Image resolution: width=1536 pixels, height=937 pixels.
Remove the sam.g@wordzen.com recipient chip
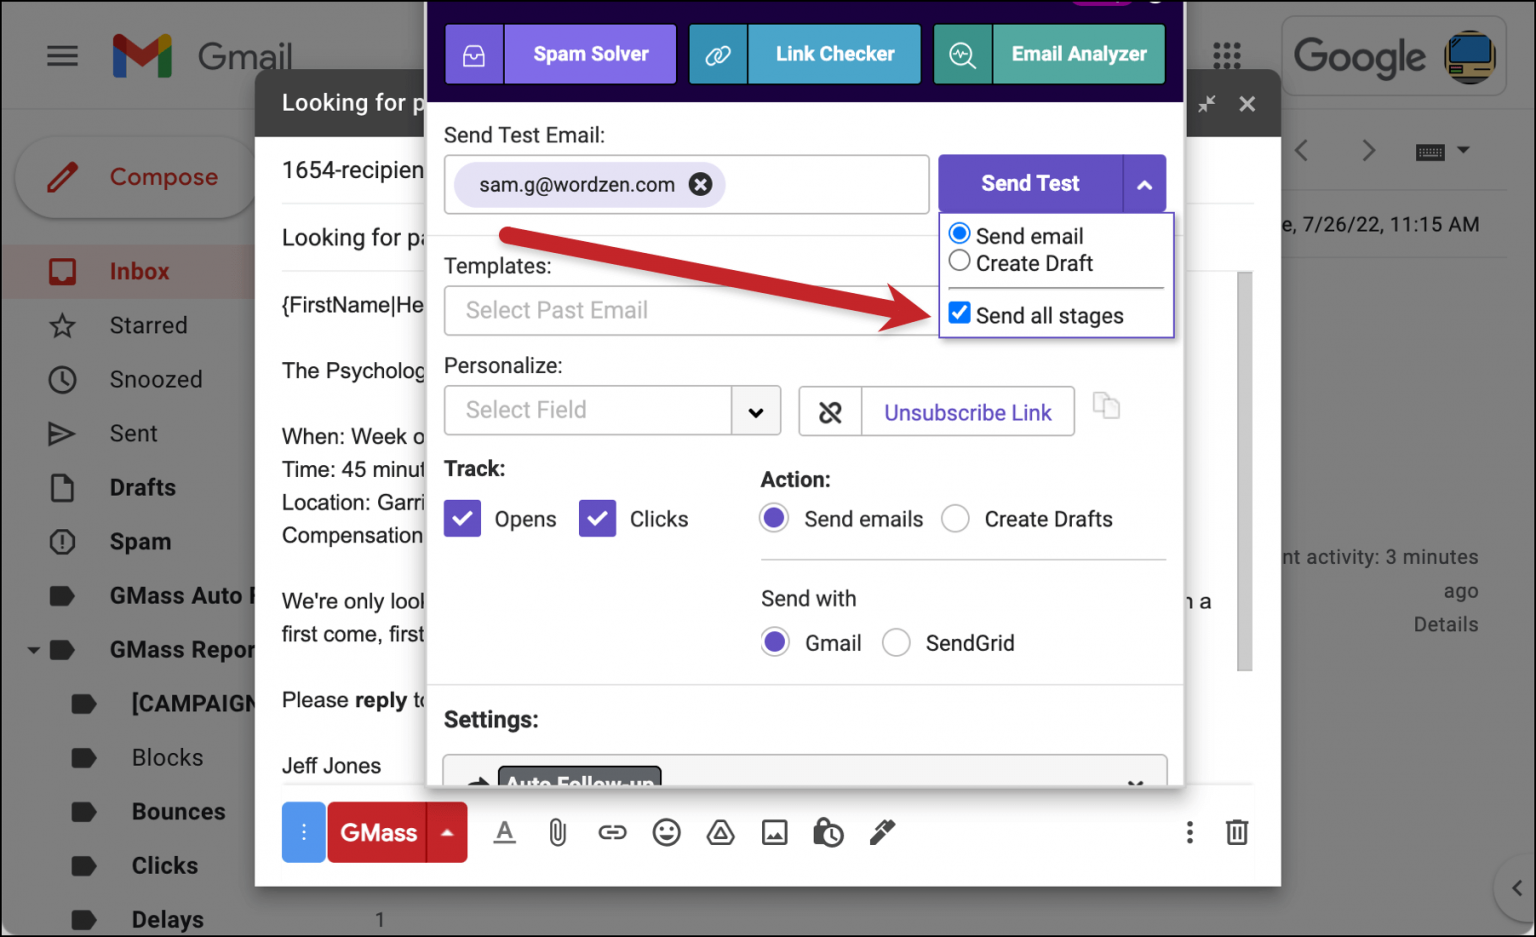click(x=700, y=184)
